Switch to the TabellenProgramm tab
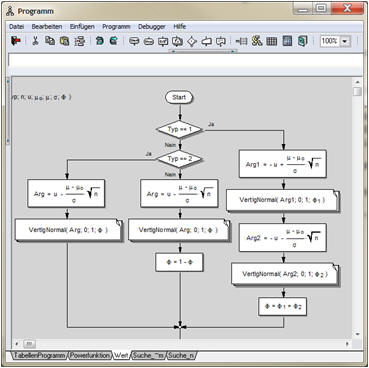369x368 pixels. [x=39, y=355]
